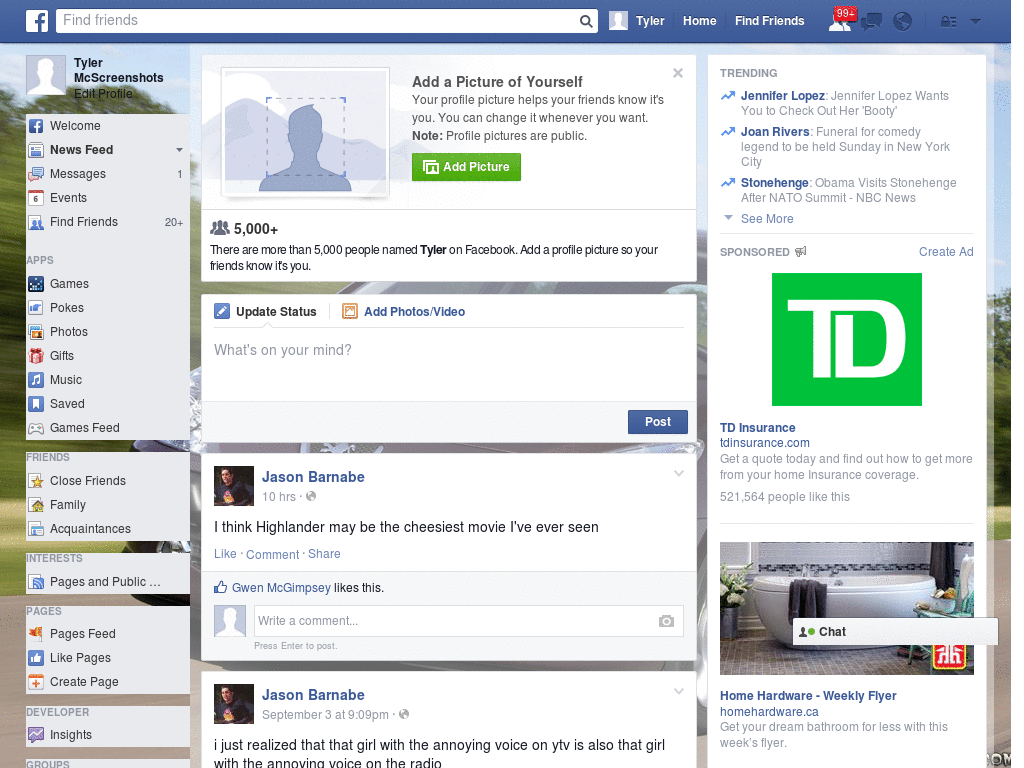
Task: Open Tyler profile in top bar
Action: (x=637, y=21)
